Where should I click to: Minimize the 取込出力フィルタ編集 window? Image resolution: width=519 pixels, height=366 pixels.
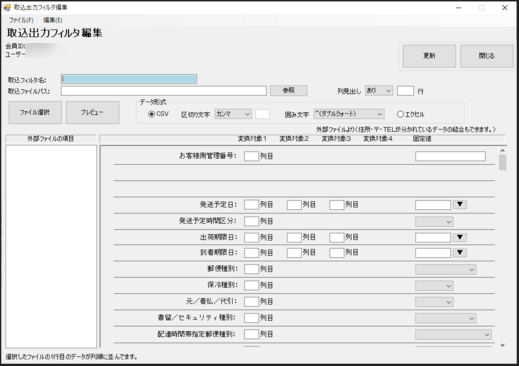coord(459,7)
